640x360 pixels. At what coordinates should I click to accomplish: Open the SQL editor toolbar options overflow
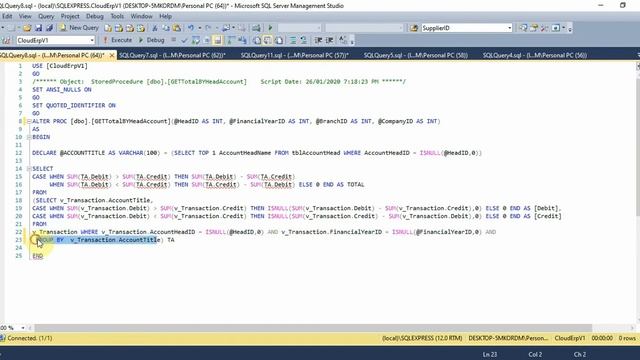tap(352, 41)
